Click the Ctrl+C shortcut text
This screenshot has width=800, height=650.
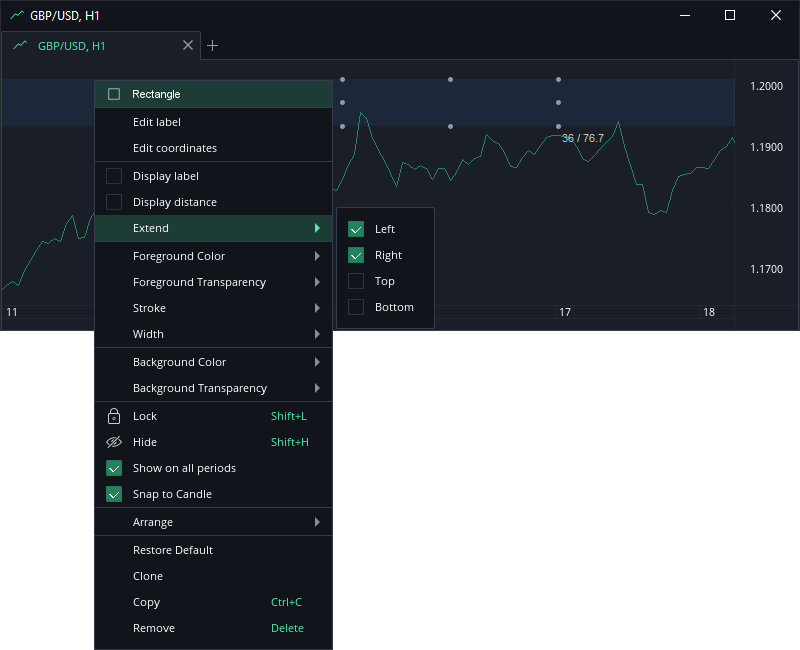[x=286, y=602]
